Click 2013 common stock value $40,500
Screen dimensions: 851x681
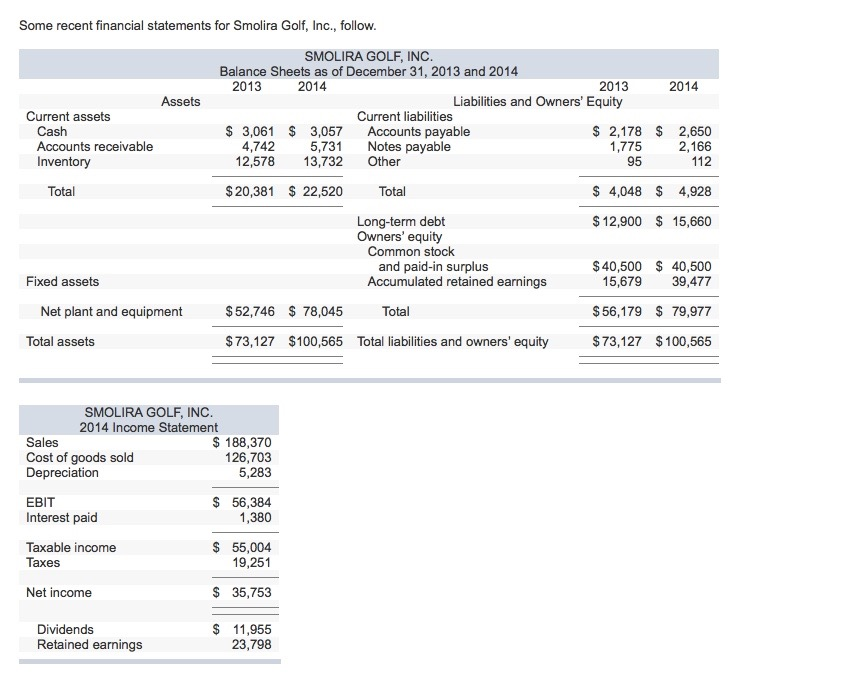tap(617, 266)
